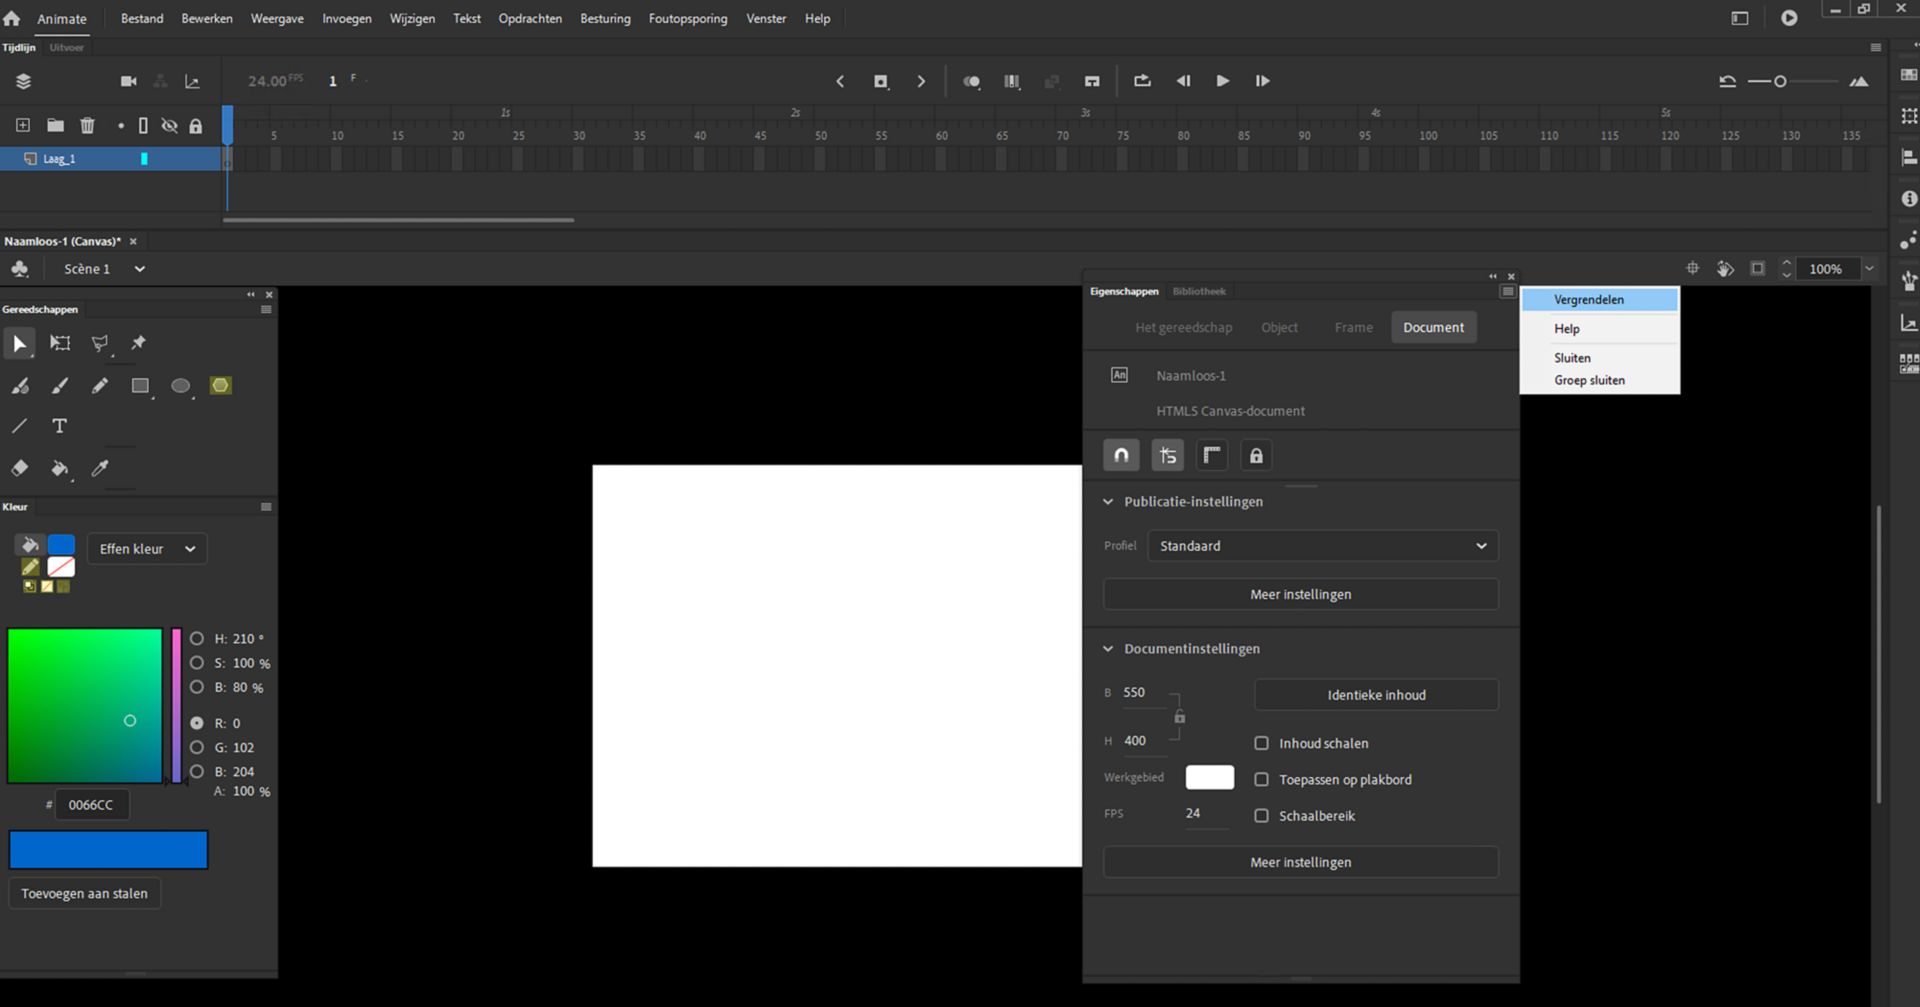Enable the Inhoud schalen checkbox
This screenshot has height=1007, width=1920.
tap(1262, 743)
